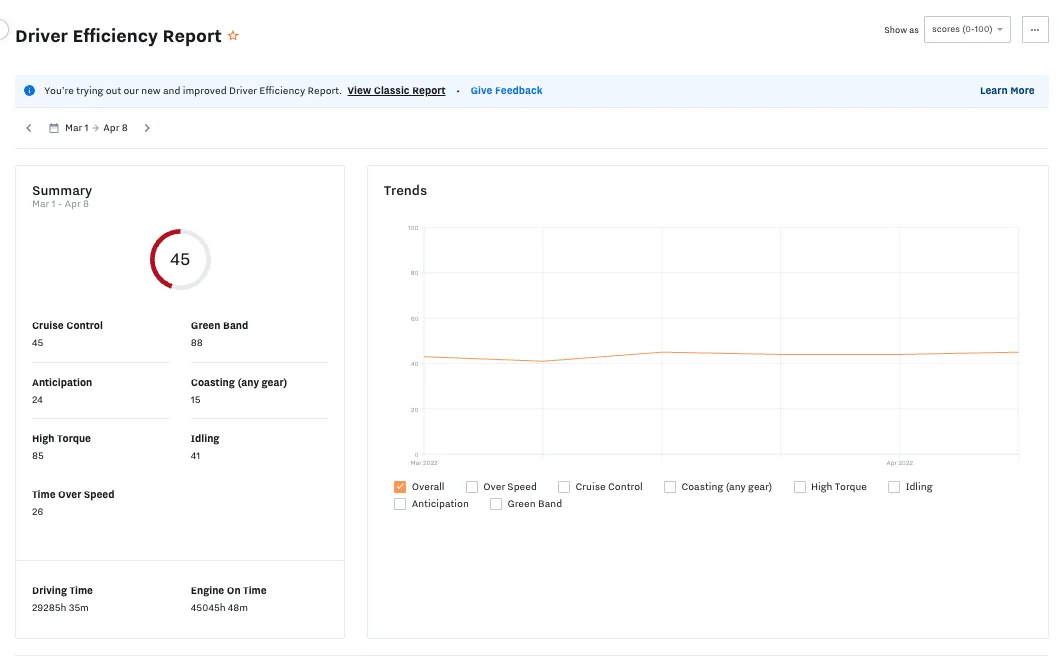Click the Apr 2022 axis label
1059x658 pixels.
900,463
